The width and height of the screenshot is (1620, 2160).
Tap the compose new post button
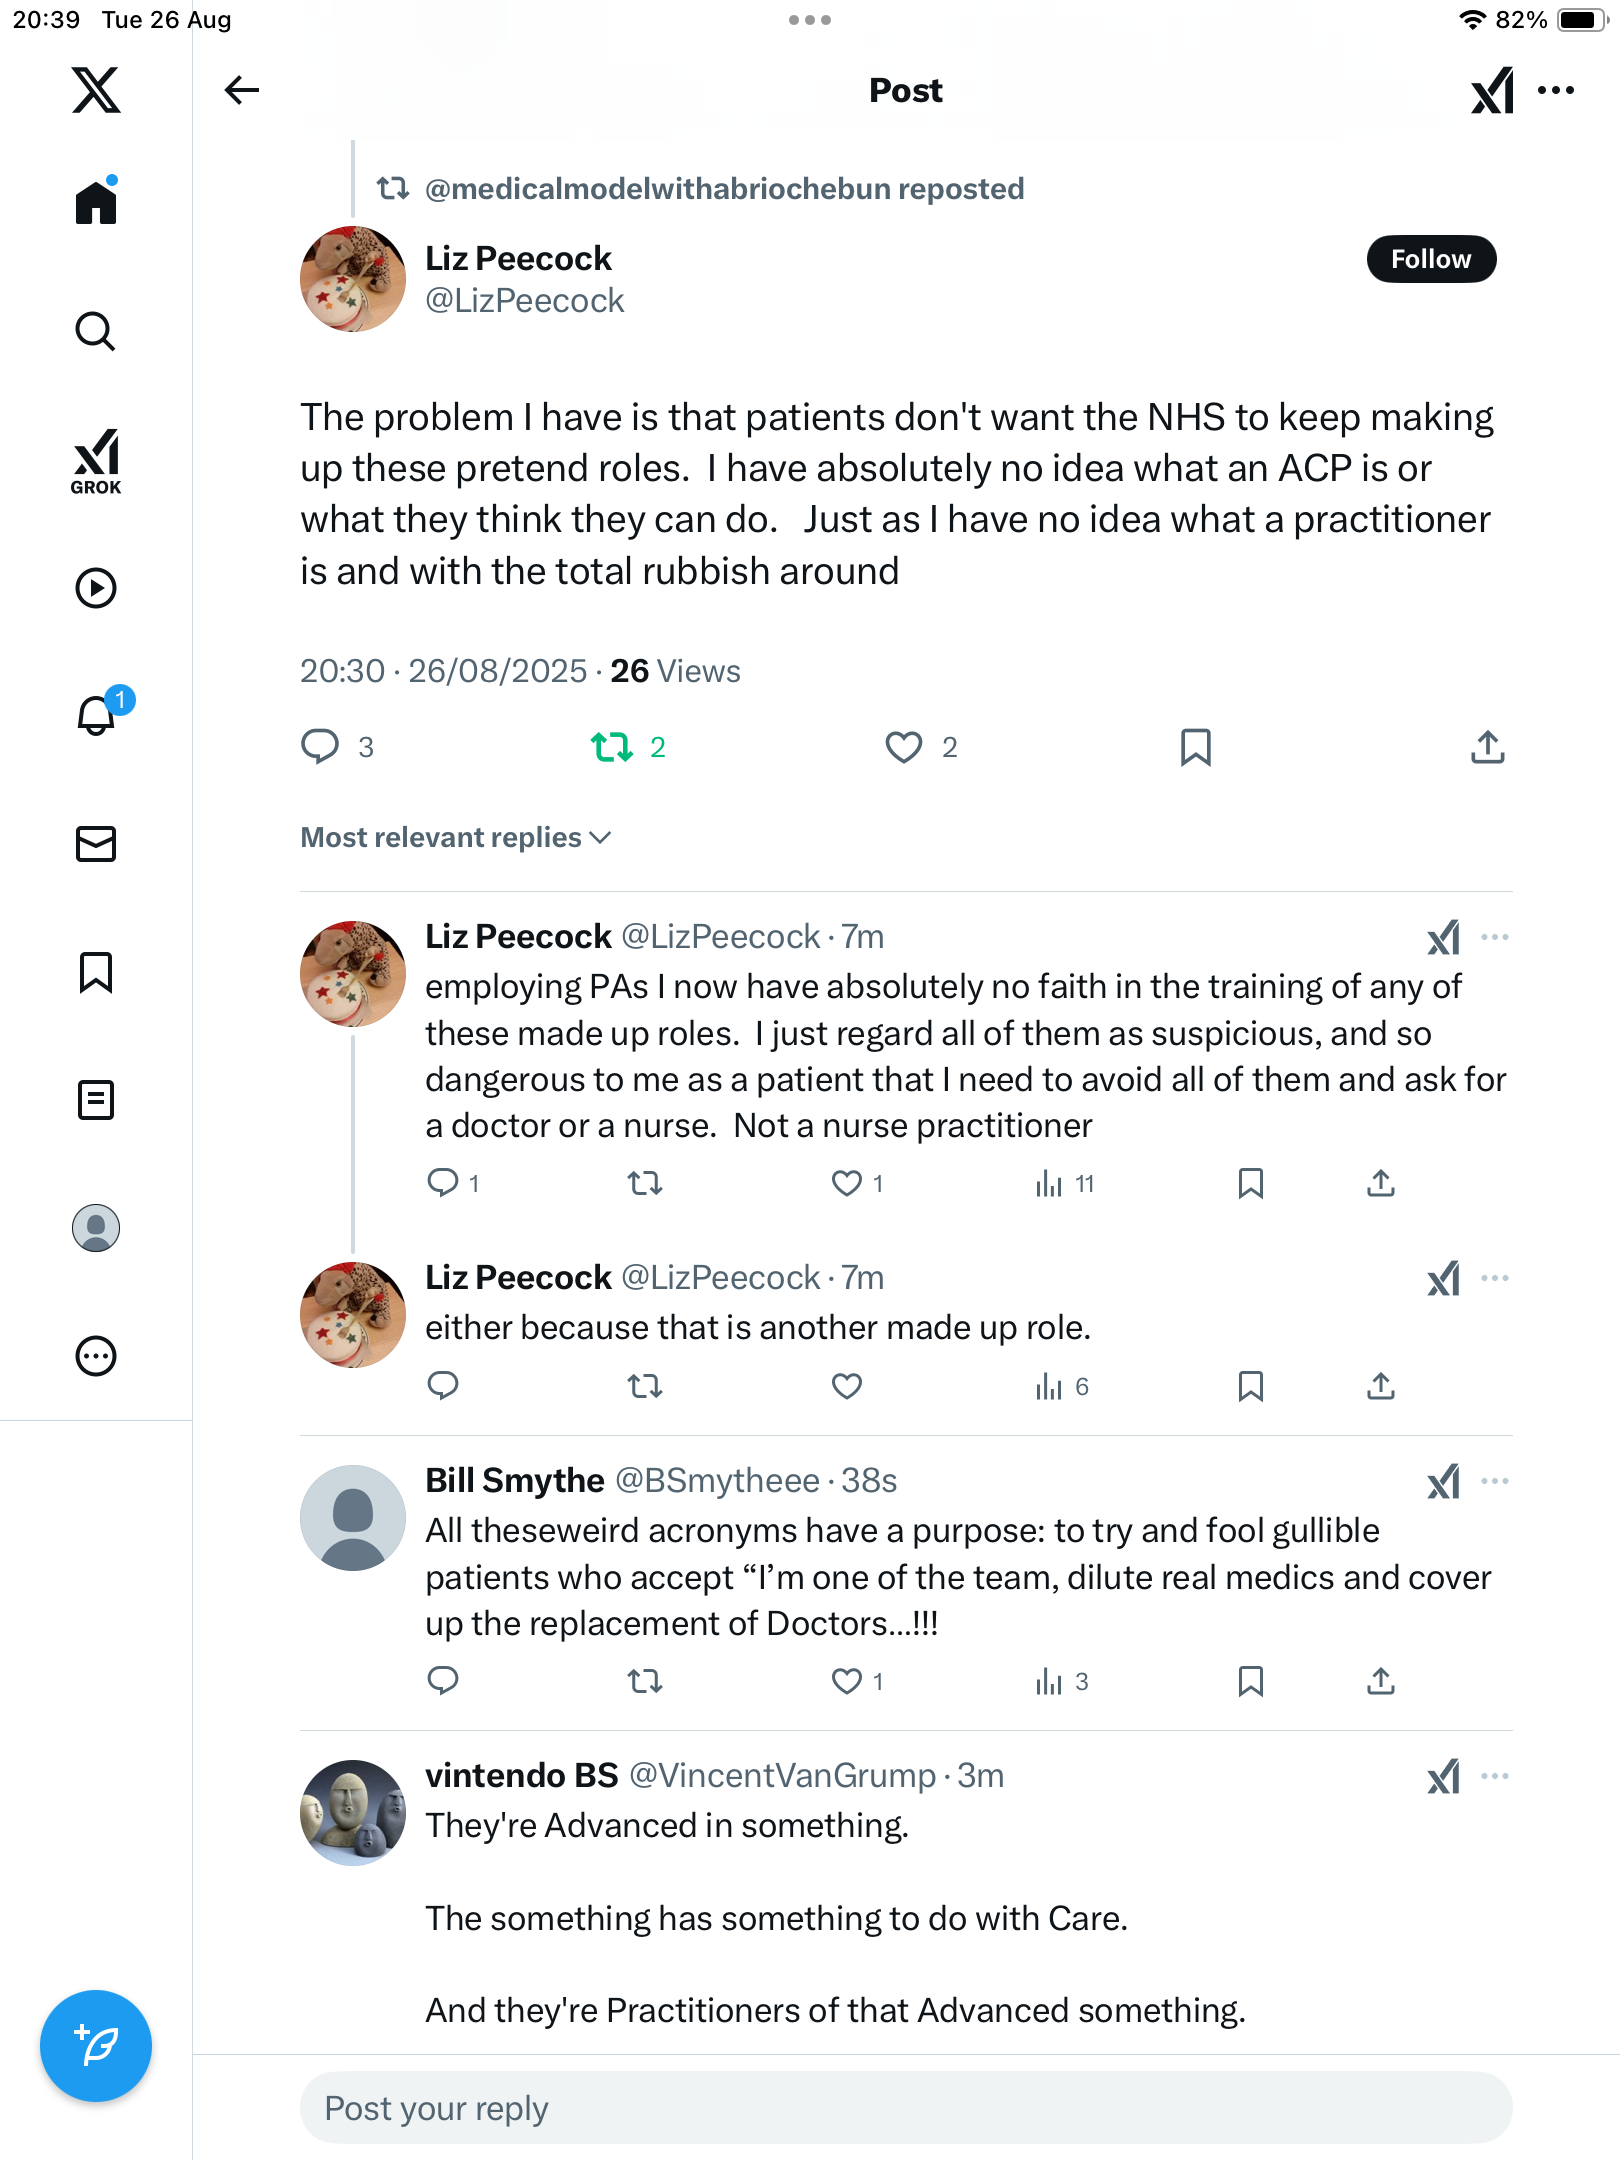[x=96, y=2045]
